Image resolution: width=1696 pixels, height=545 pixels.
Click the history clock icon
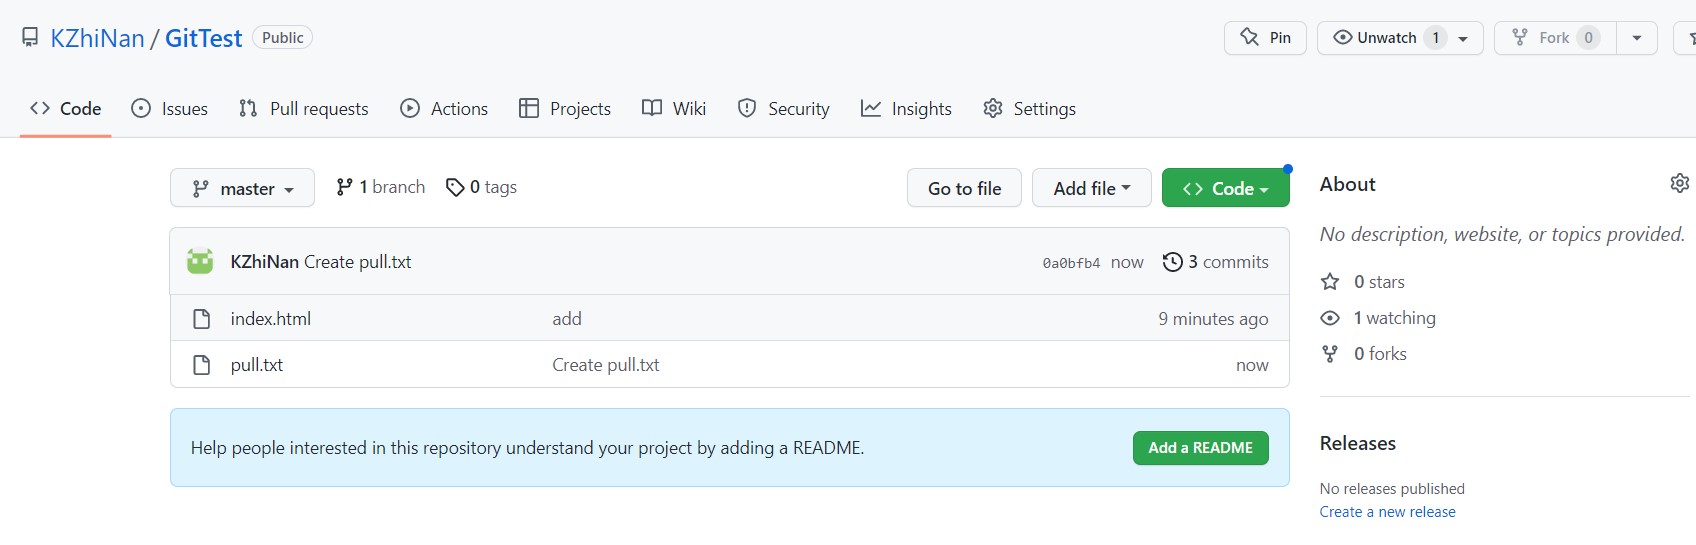coord(1173,262)
